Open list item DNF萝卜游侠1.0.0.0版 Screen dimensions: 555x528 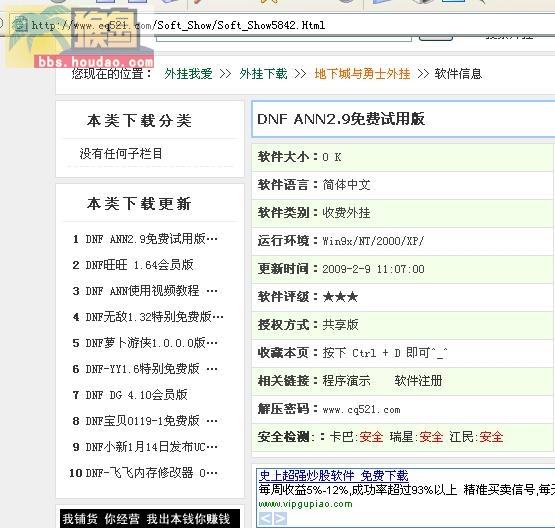click(151, 343)
